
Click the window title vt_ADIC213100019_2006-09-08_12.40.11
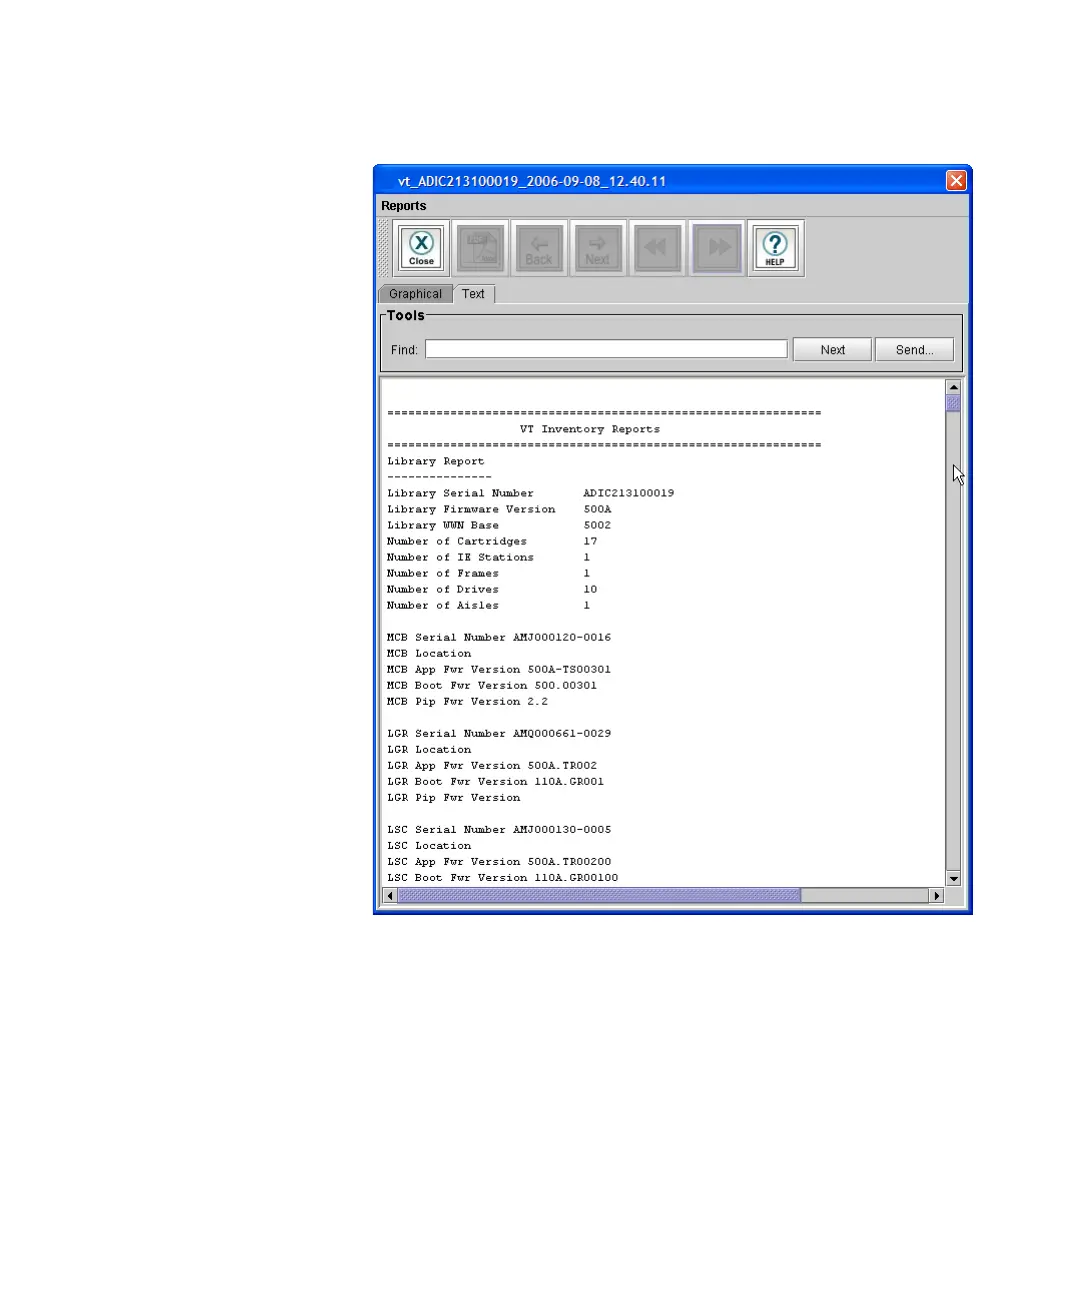pos(532,181)
